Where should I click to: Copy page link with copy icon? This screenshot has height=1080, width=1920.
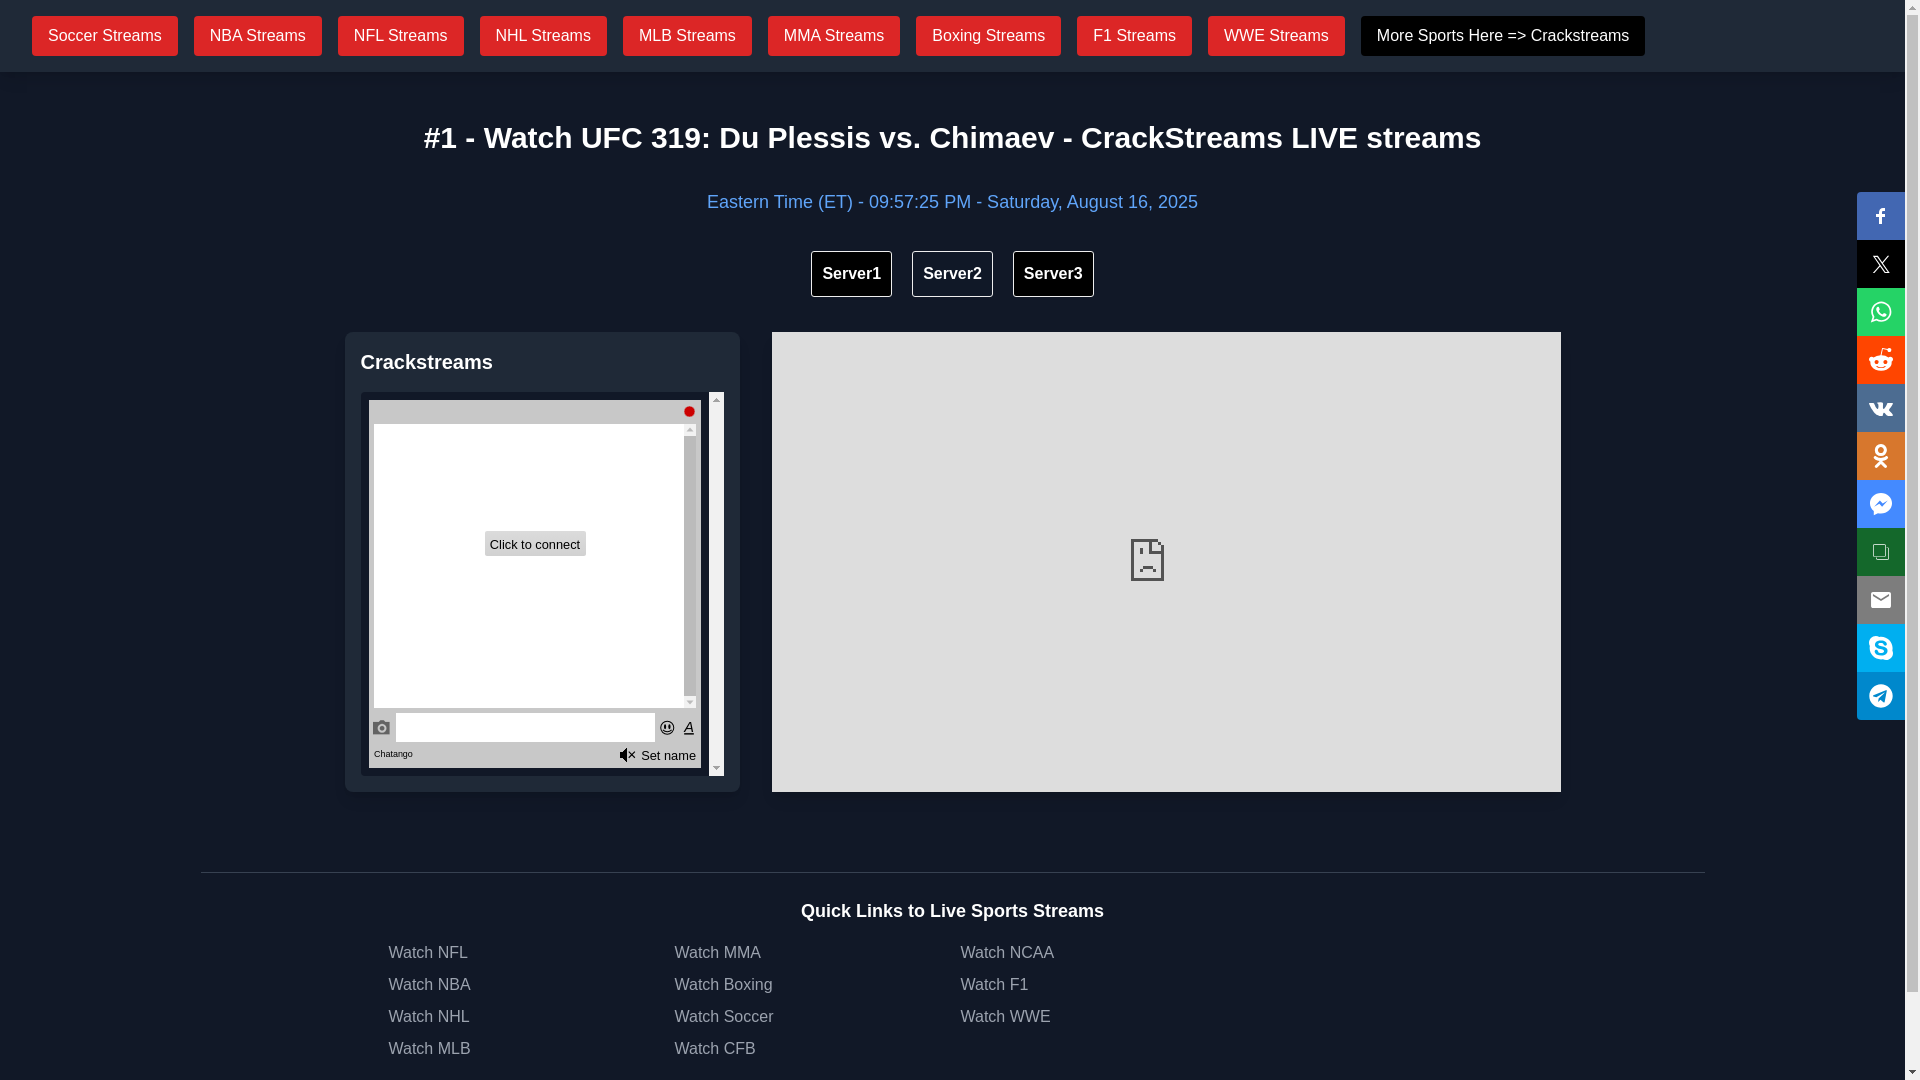point(1880,552)
